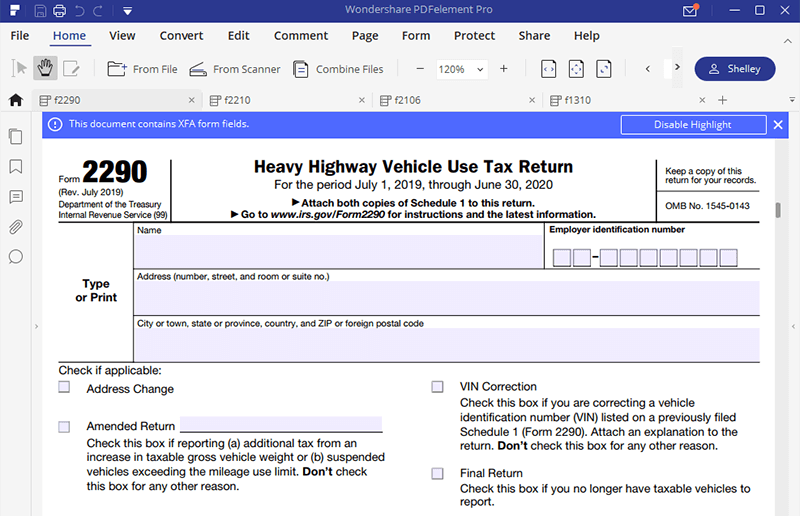The width and height of the screenshot is (800, 516).
Task: Click the Home icon beside tabs
Action: pos(15,100)
